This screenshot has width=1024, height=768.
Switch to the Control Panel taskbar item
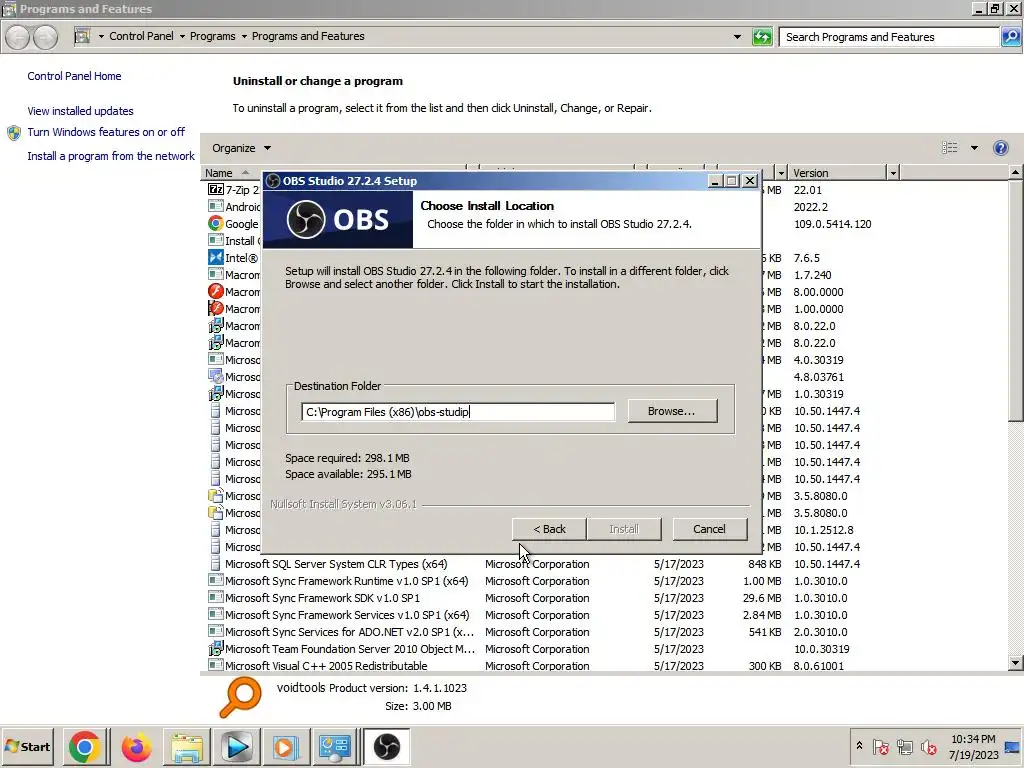334,747
